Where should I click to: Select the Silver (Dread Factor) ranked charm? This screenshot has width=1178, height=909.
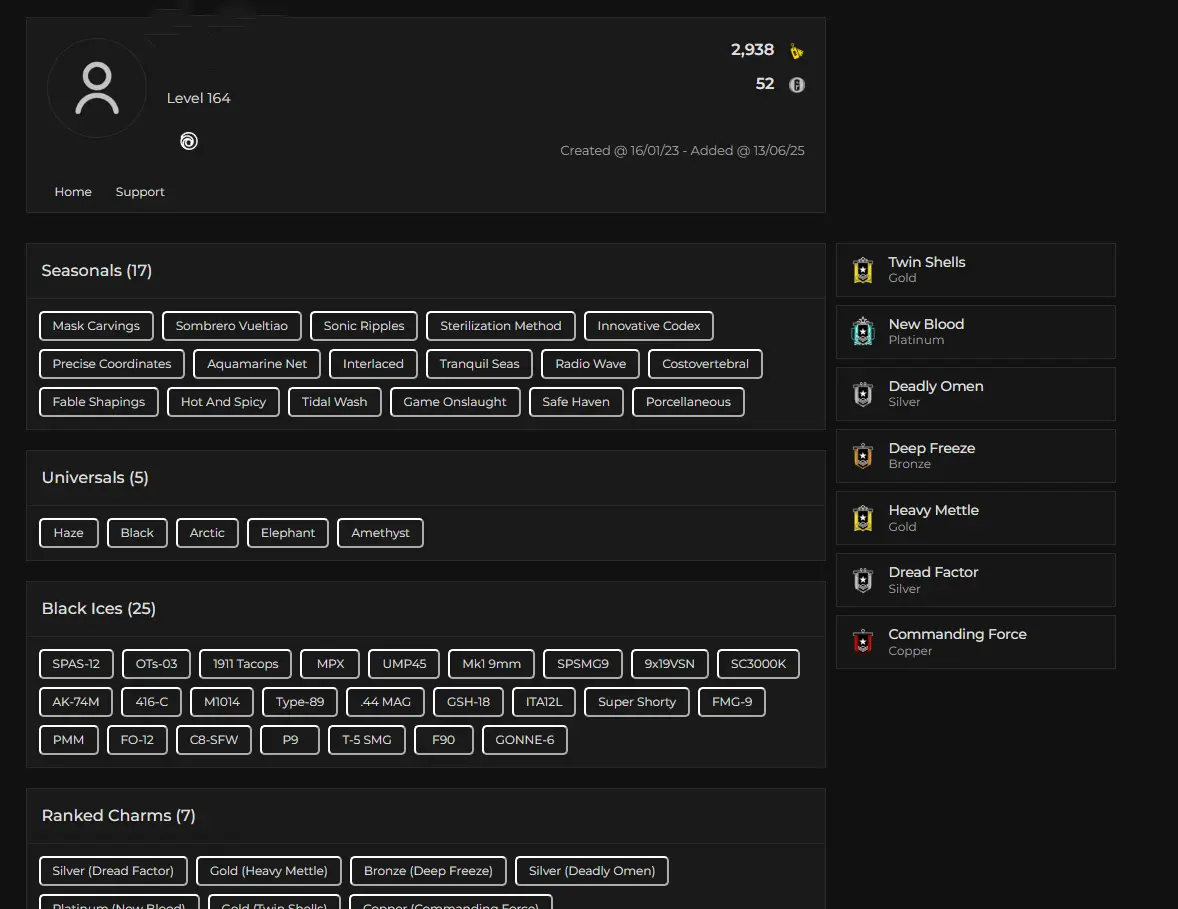click(113, 871)
